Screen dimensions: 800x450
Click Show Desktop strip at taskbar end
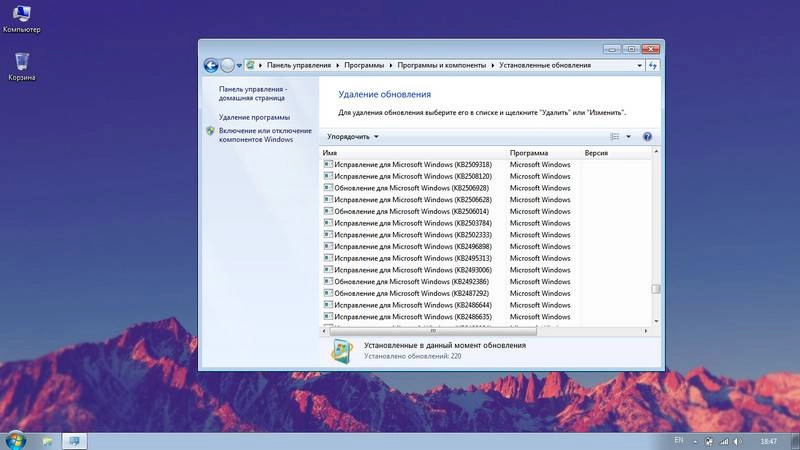coord(796,441)
